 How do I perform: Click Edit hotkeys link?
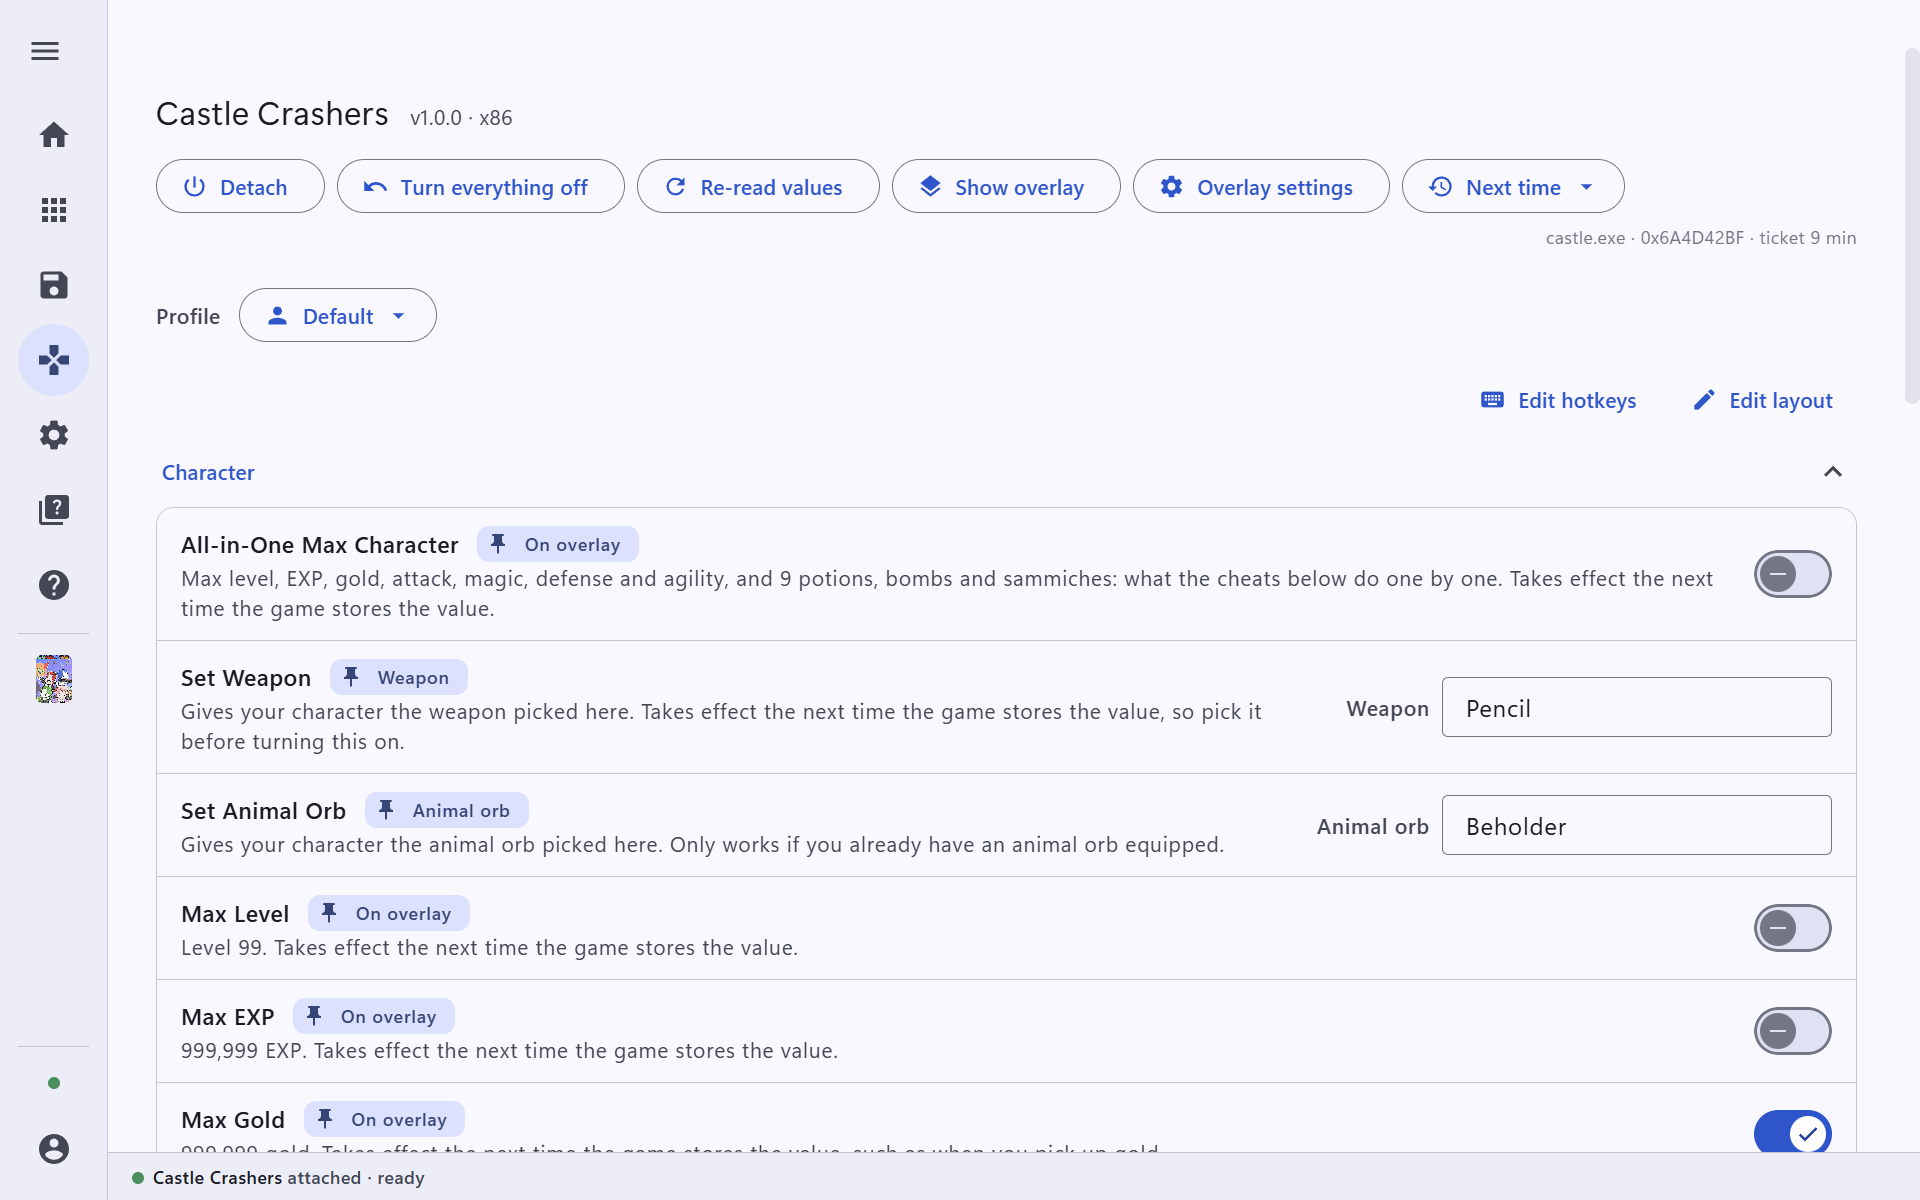click(1559, 401)
